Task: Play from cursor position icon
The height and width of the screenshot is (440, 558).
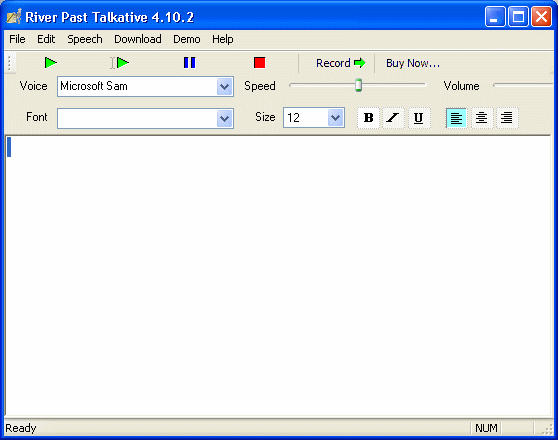Action: click(x=120, y=63)
